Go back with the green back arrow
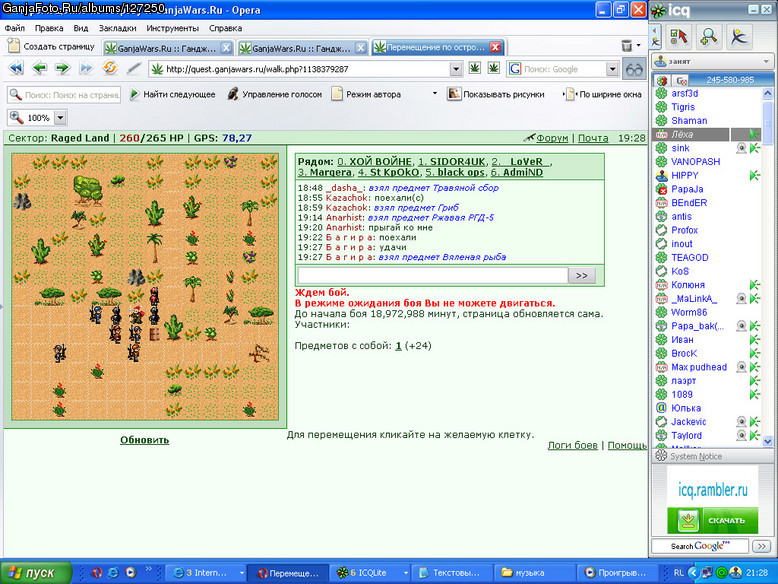This screenshot has width=778, height=584. [x=40, y=68]
